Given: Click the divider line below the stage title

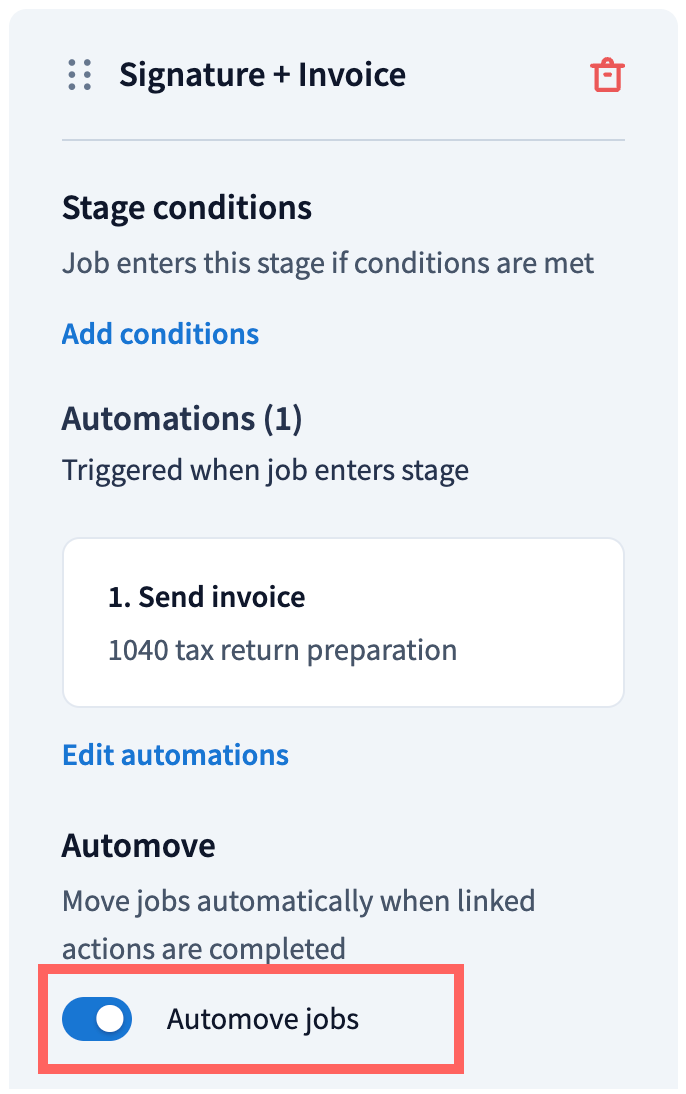Looking at the screenshot, I should 343,140.
